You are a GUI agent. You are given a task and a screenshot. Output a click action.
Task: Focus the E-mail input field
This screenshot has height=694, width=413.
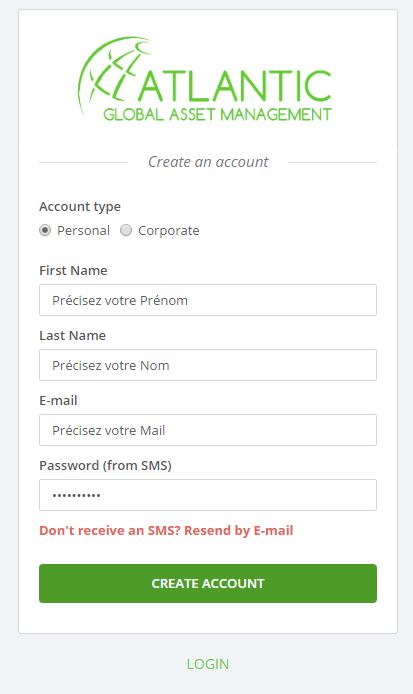[x=208, y=430]
